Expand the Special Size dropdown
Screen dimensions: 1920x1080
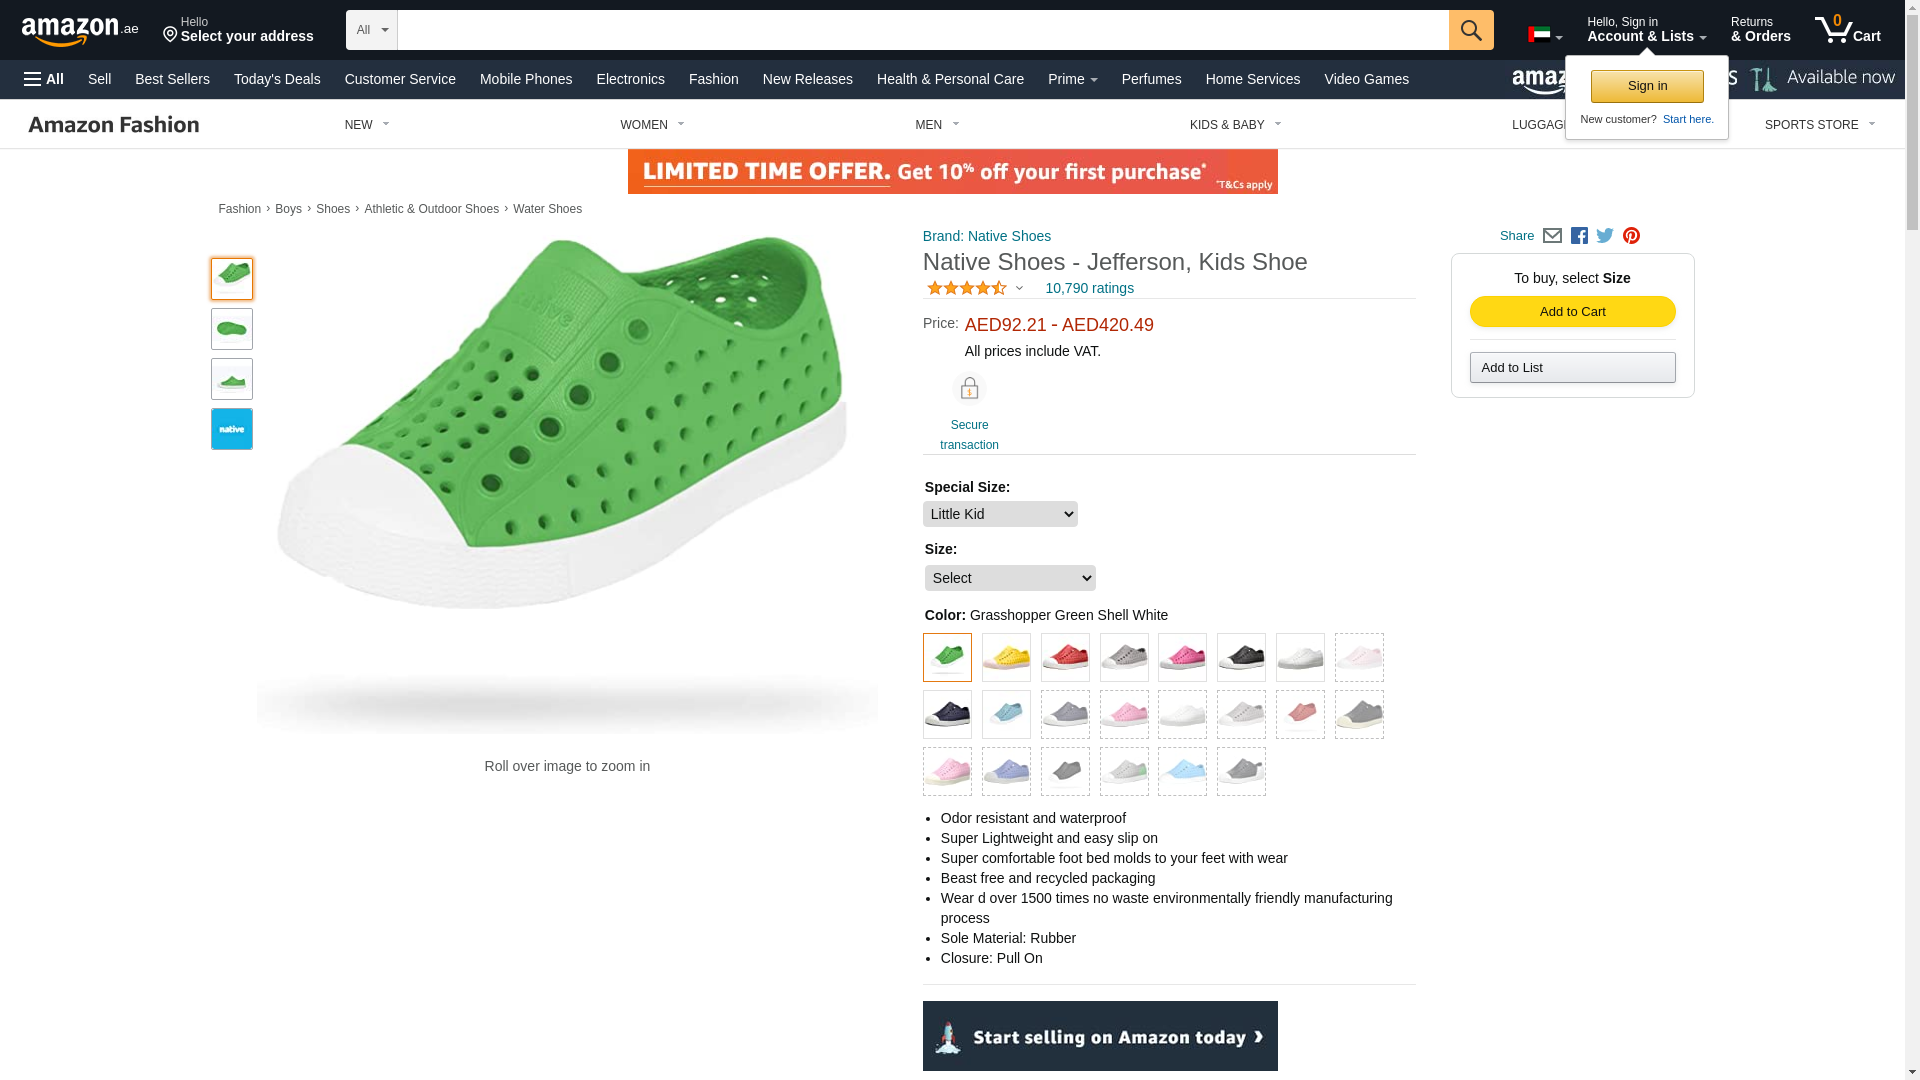pyautogui.click(x=1000, y=514)
